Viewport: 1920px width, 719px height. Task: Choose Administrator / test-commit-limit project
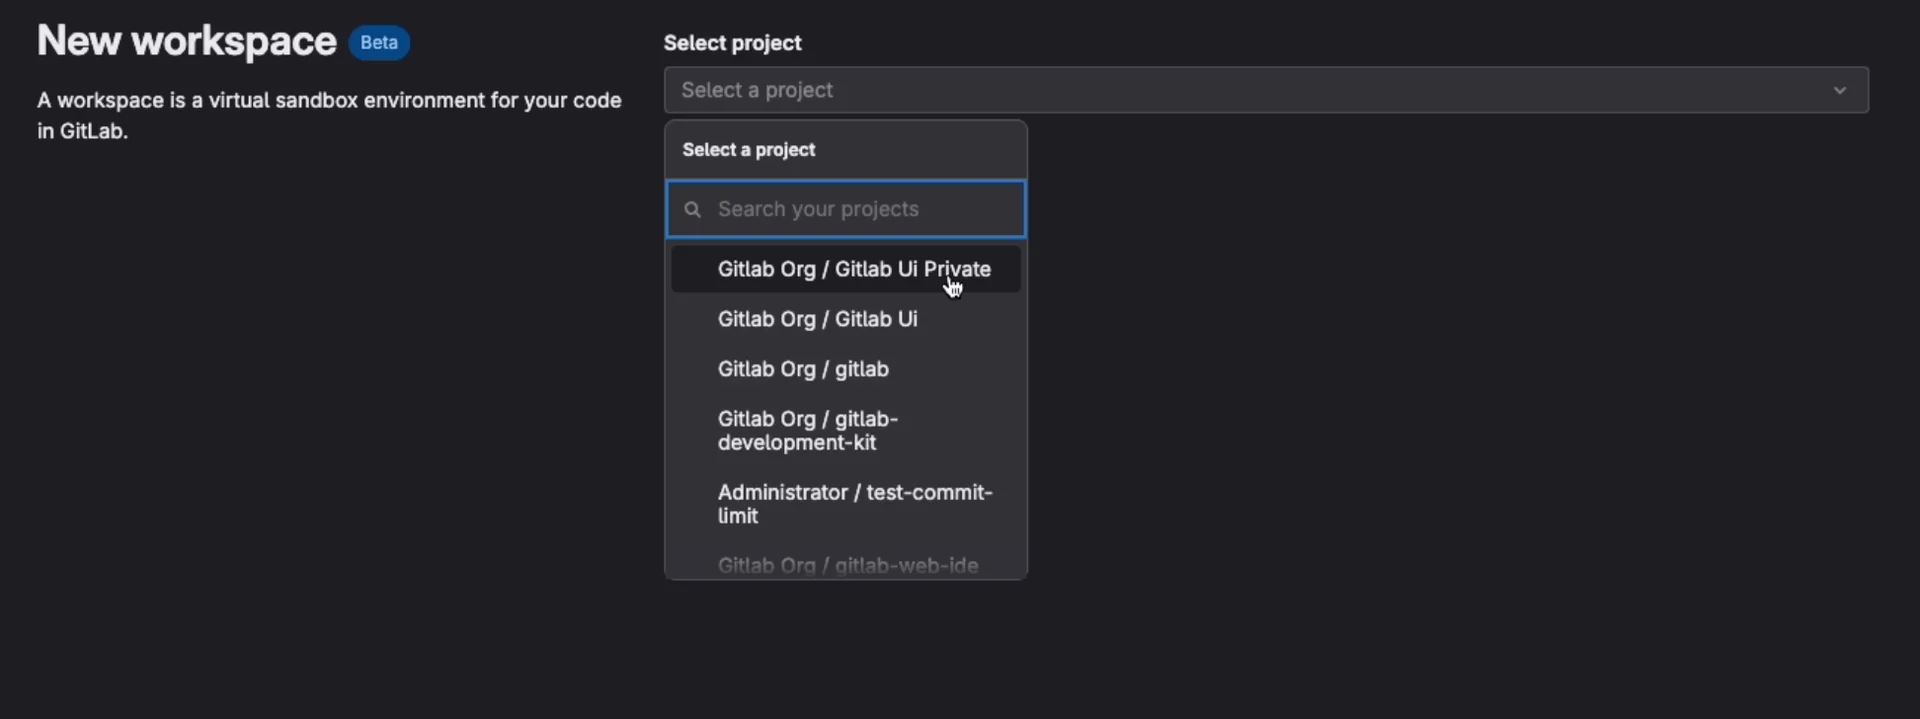click(854, 504)
